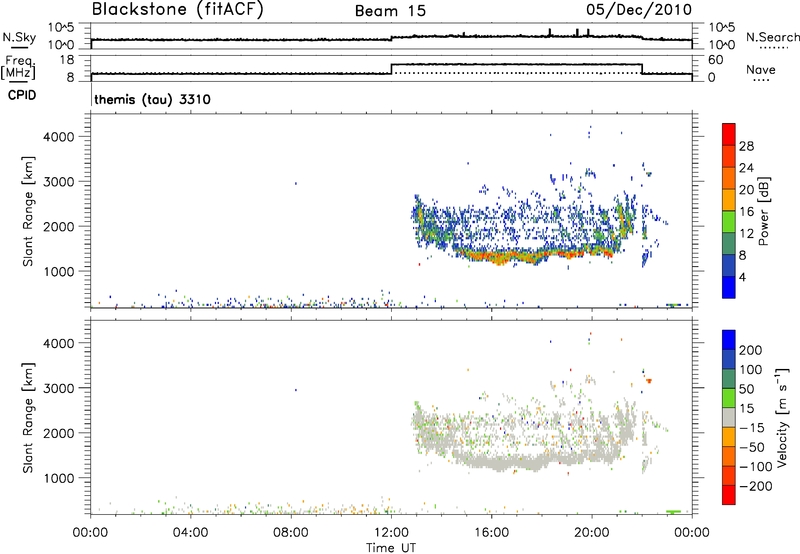Click the 'Nave' legend label
The image size is (800, 554).
tap(761, 69)
